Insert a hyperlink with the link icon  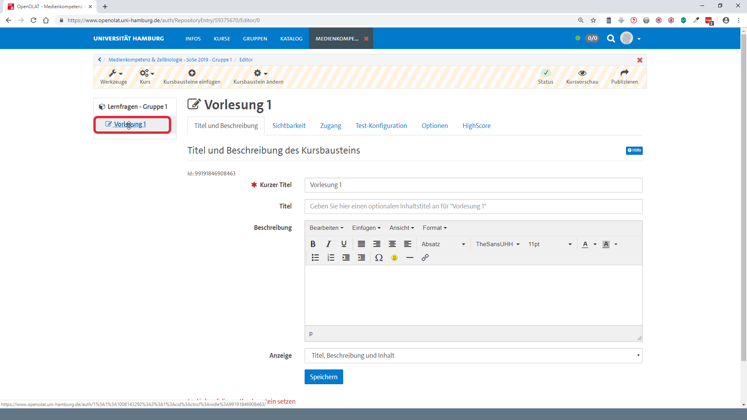[x=425, y=258]
